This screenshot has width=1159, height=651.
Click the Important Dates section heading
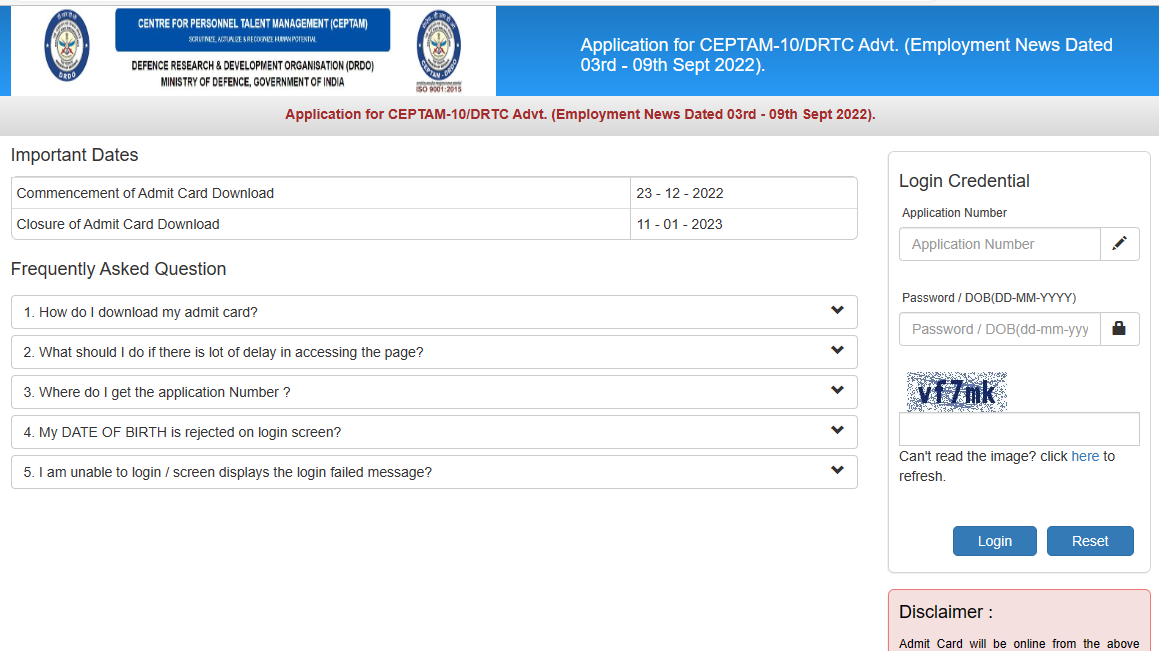coord(73,155)
